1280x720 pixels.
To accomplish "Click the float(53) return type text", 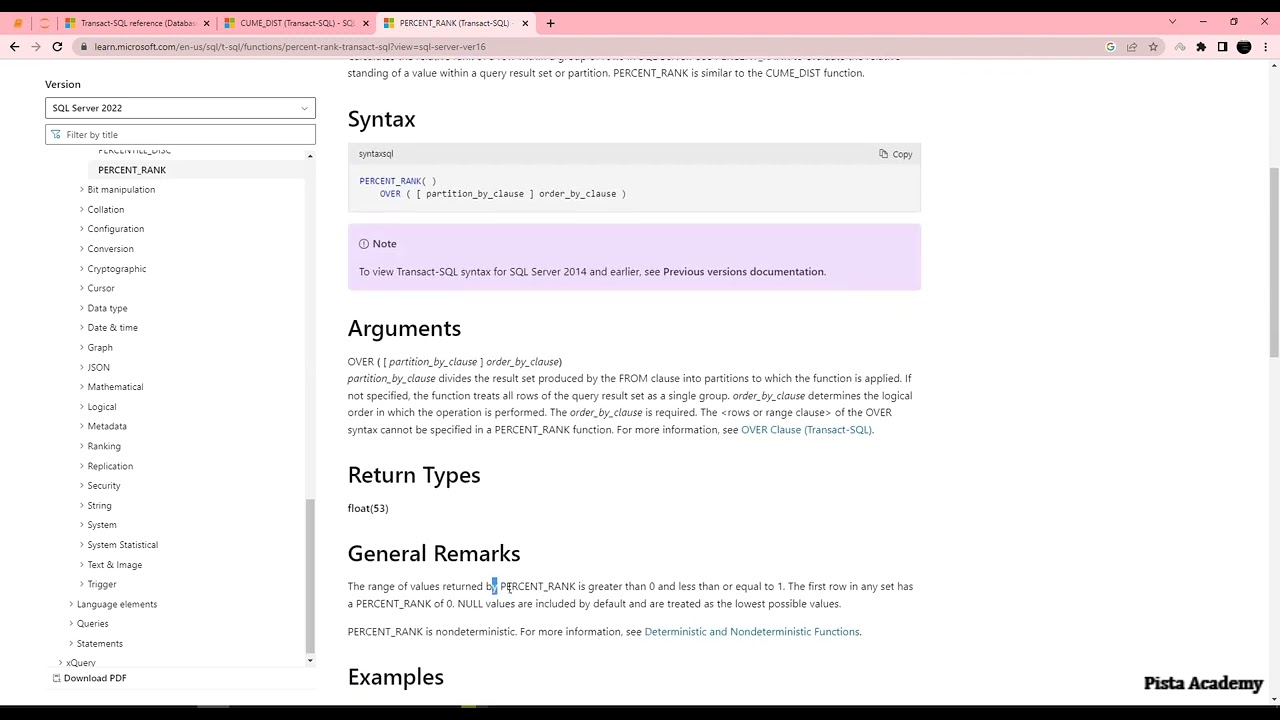I will tap(368, 508).
